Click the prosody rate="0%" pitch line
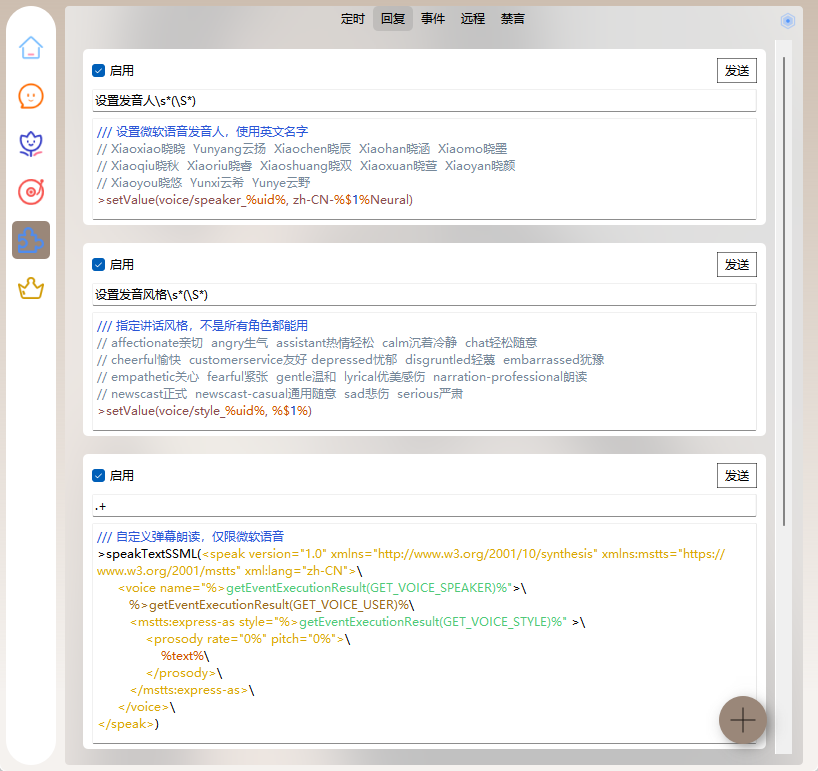 248,639
